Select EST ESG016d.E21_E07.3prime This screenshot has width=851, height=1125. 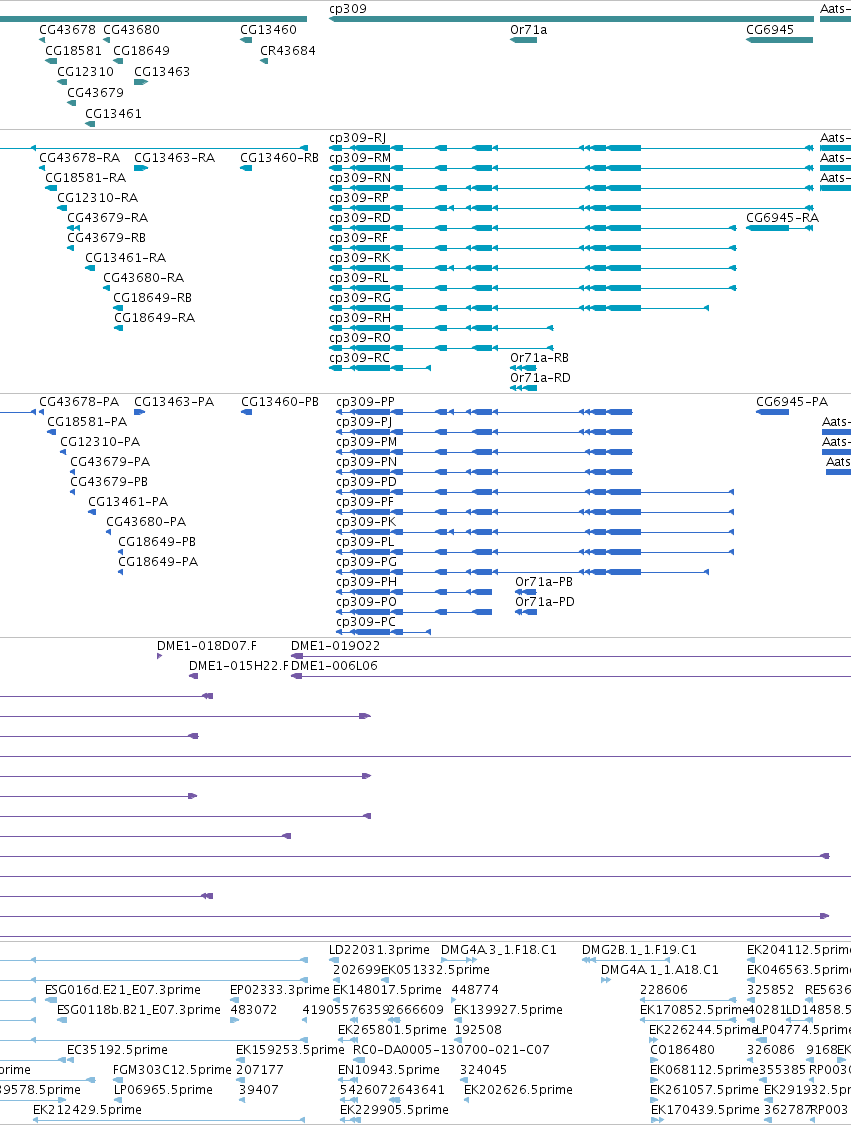point(123,989)
